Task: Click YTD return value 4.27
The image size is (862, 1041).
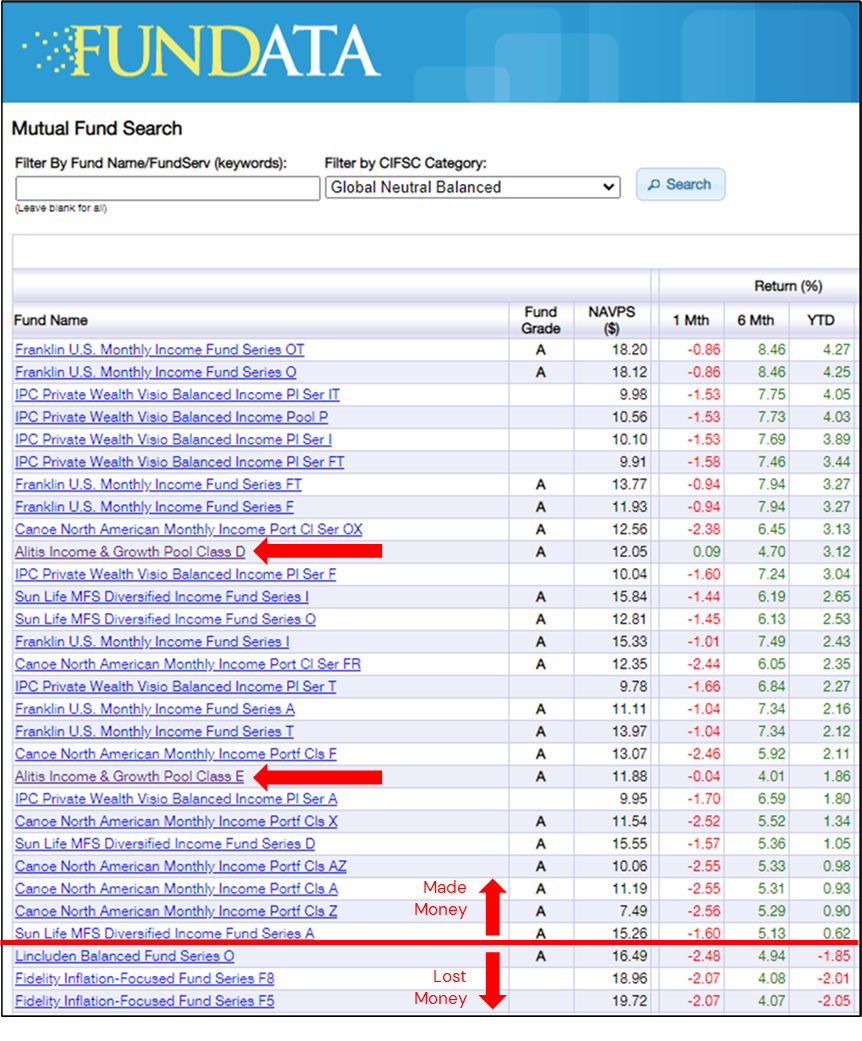Action: click(x=836, y=350)
